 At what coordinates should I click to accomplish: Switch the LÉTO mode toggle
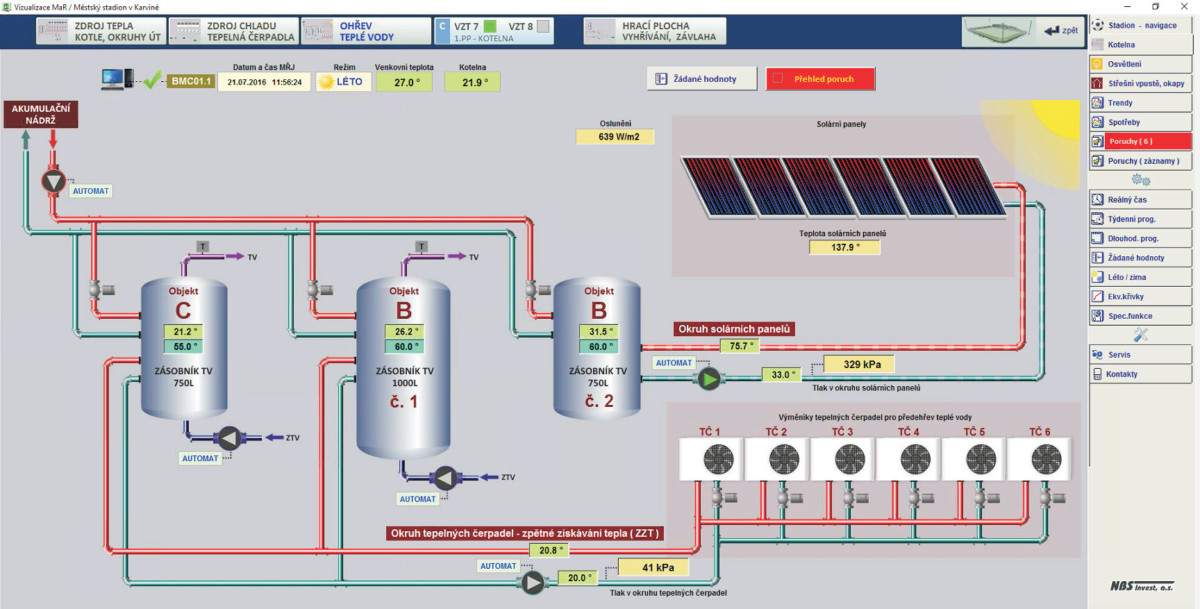(340, 82)
